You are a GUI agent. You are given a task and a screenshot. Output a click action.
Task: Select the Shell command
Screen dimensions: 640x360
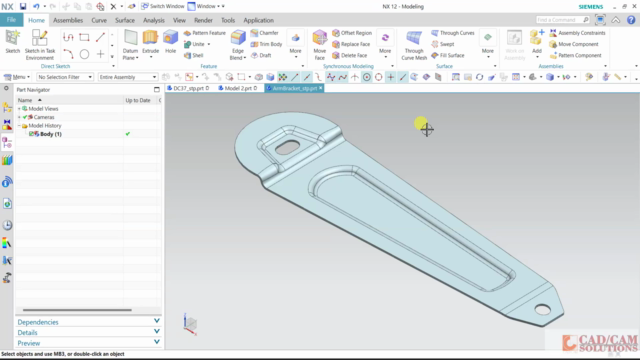pyautogui.click(x=194, y=56)
